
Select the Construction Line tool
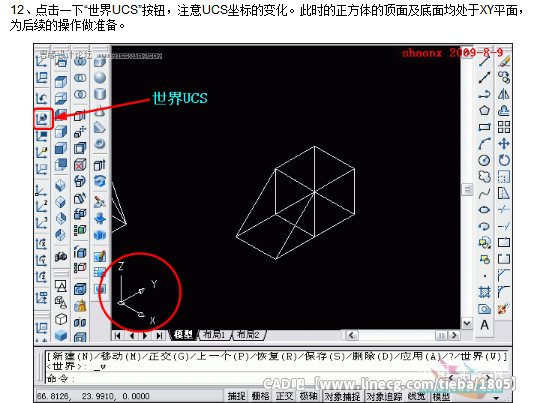point(484,78)
